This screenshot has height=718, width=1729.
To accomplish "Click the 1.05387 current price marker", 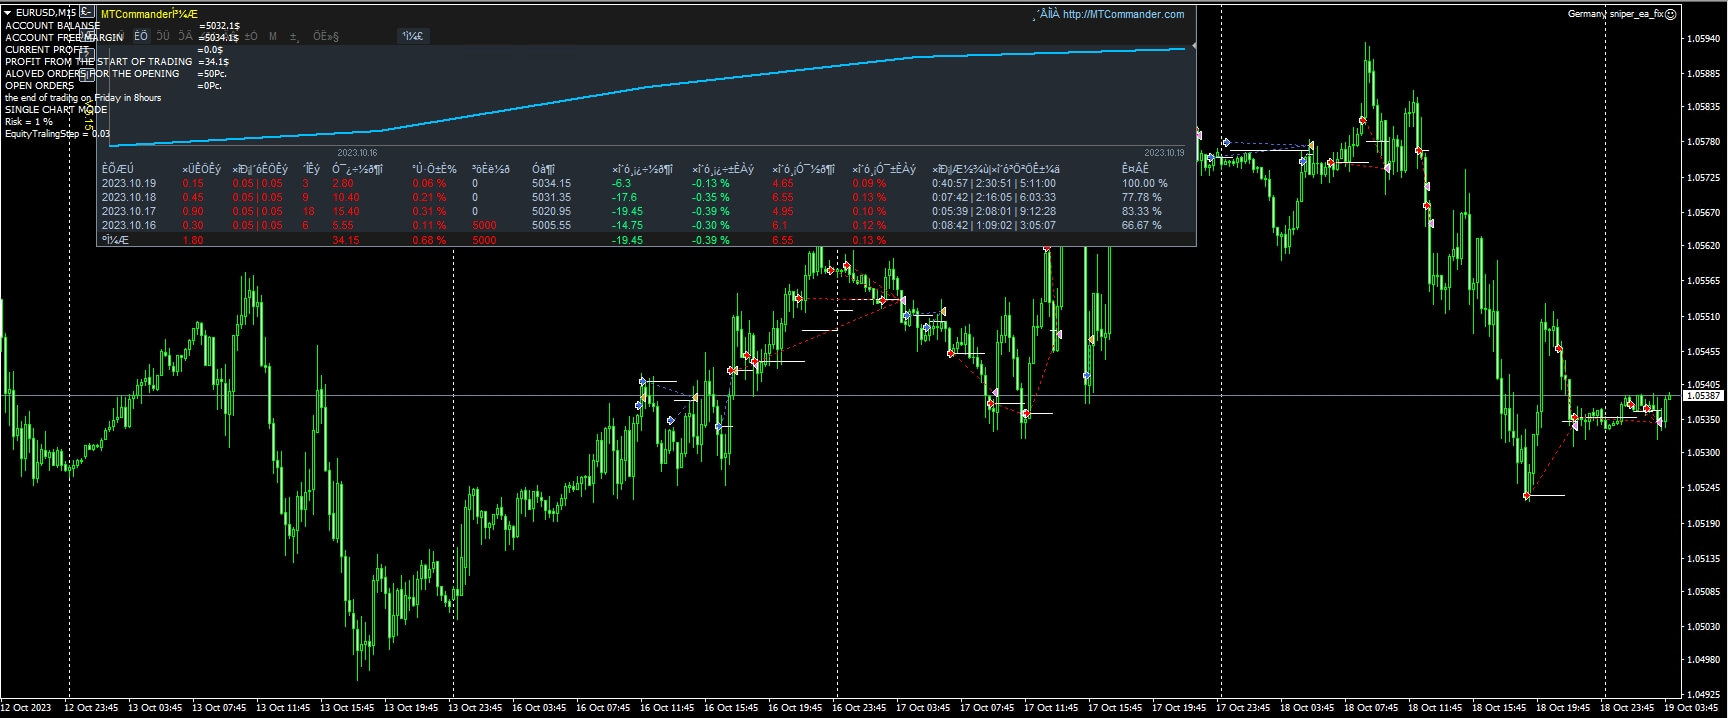I will tap(1703, 396).
